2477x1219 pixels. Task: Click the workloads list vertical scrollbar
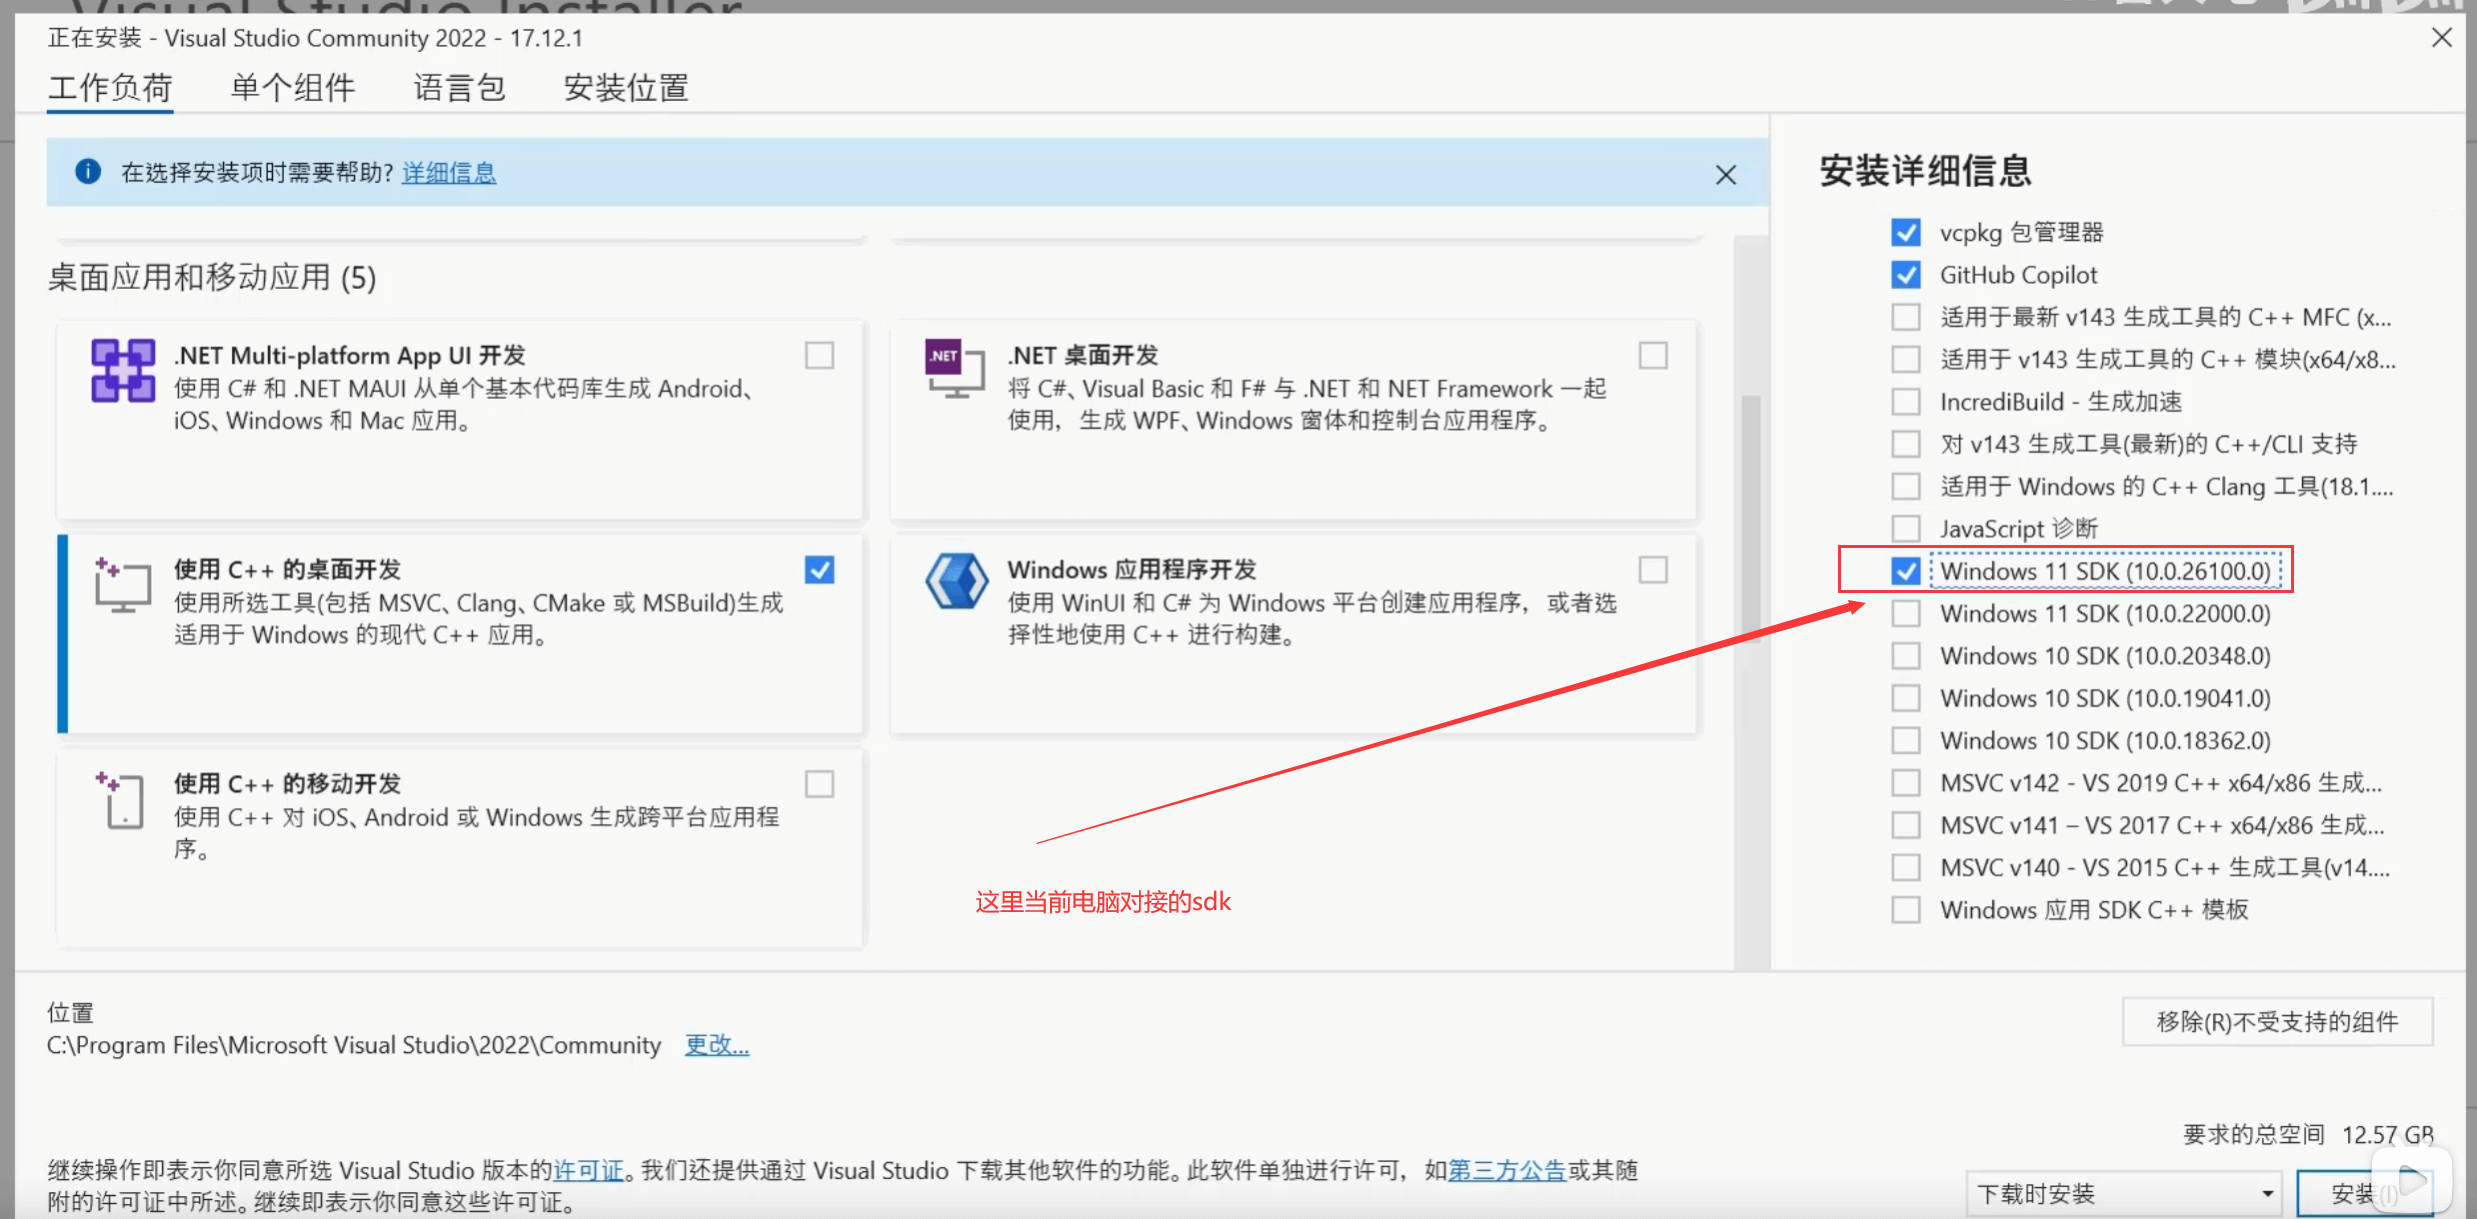1750,520
